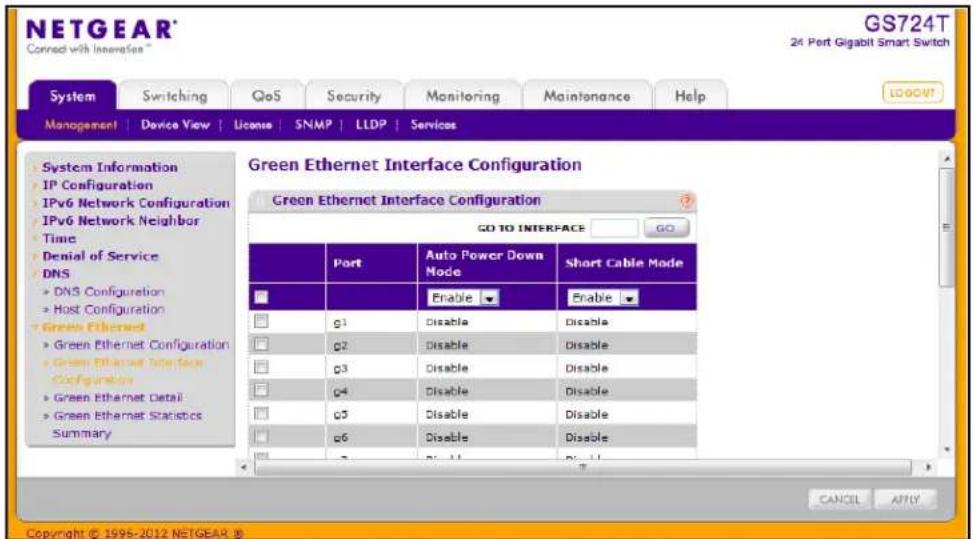The image size is (973, 539).
Task: Open Green Ethernet Detail in sidebar
Action: click(x=118, y=398)
